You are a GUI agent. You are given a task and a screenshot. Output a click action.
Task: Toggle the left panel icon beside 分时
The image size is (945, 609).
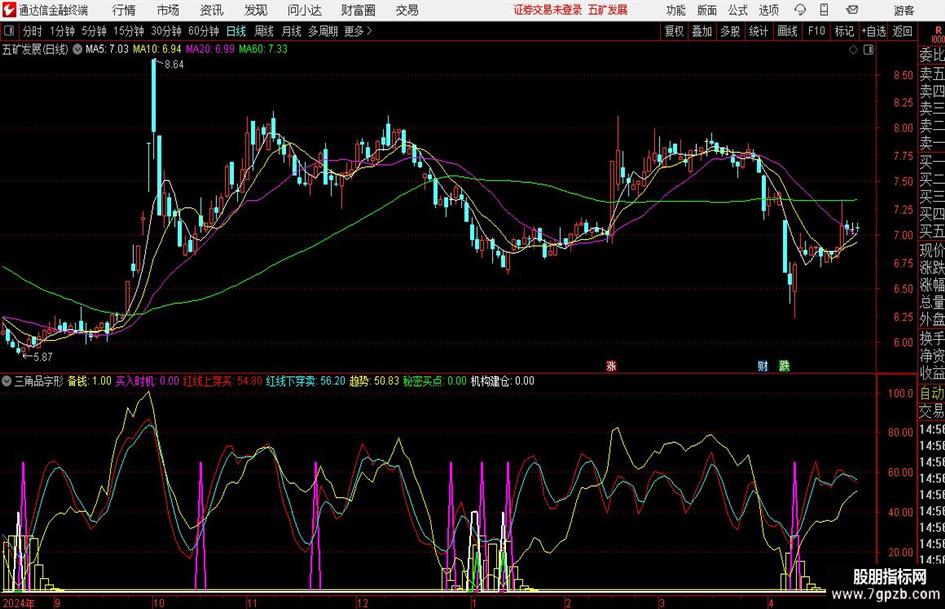click(x=9, y=31)
